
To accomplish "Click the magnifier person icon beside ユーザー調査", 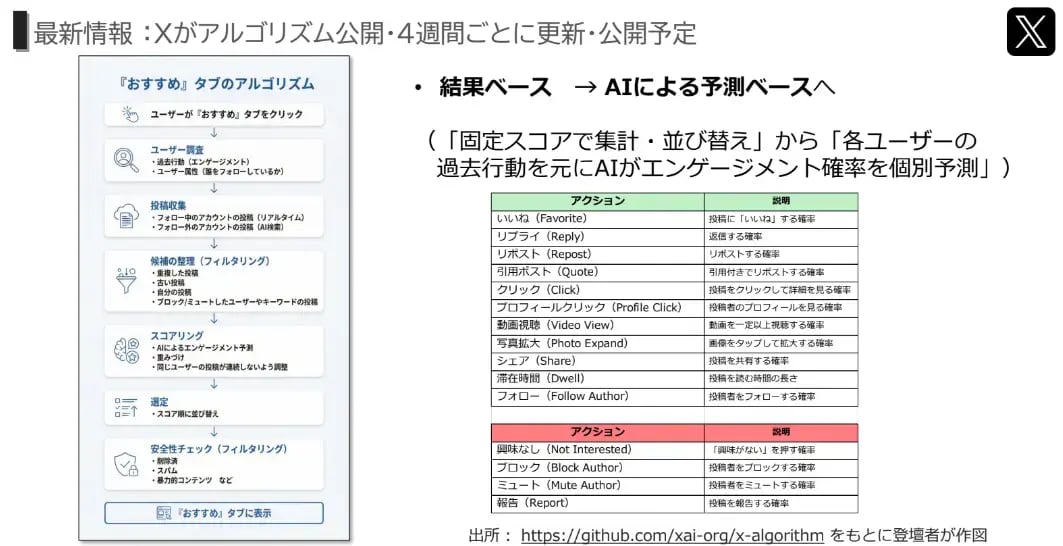I will 126,160.
